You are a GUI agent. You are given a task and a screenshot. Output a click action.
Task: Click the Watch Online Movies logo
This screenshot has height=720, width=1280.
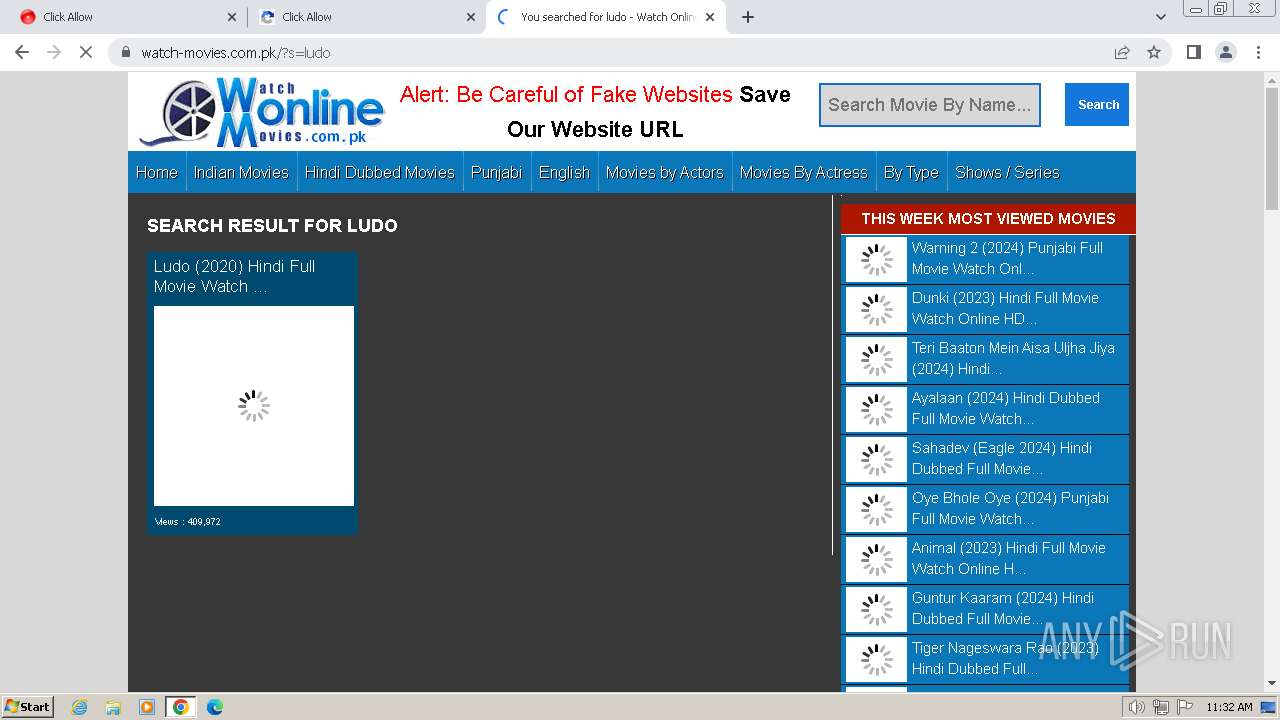[262, 112]
